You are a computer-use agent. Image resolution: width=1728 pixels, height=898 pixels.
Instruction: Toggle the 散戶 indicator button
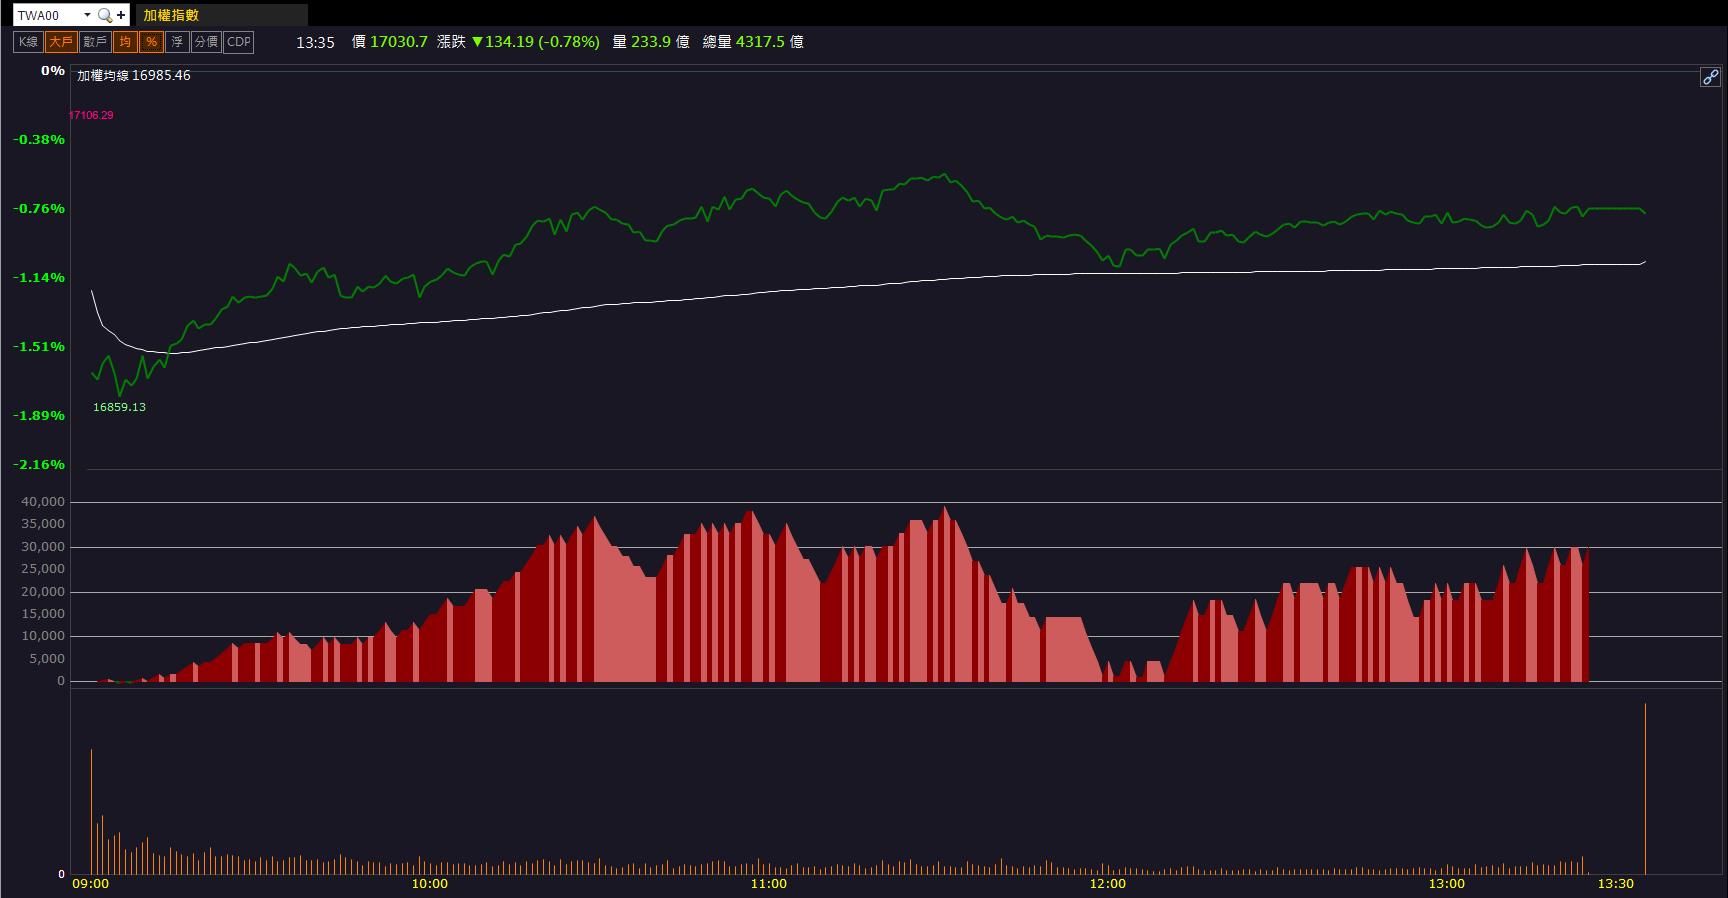[x=95, y=42]
